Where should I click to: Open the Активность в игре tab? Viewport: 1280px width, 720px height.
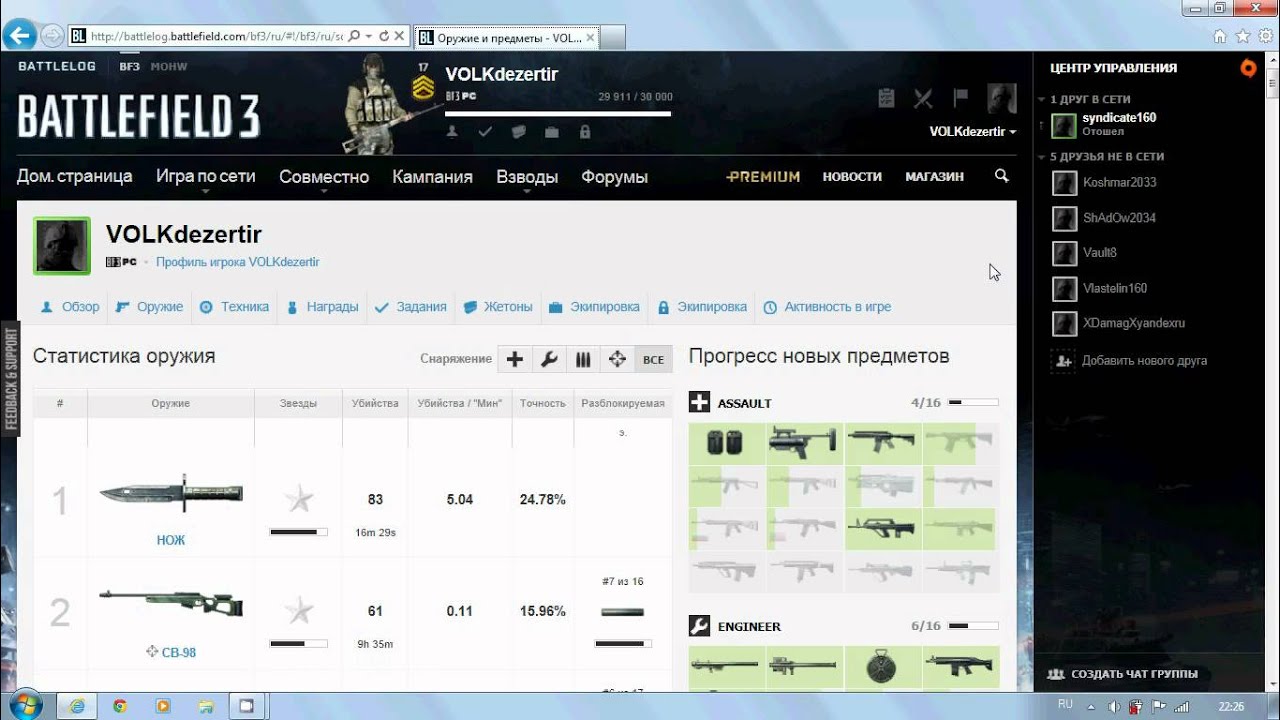pyautogui.click(x=827, y=307)
